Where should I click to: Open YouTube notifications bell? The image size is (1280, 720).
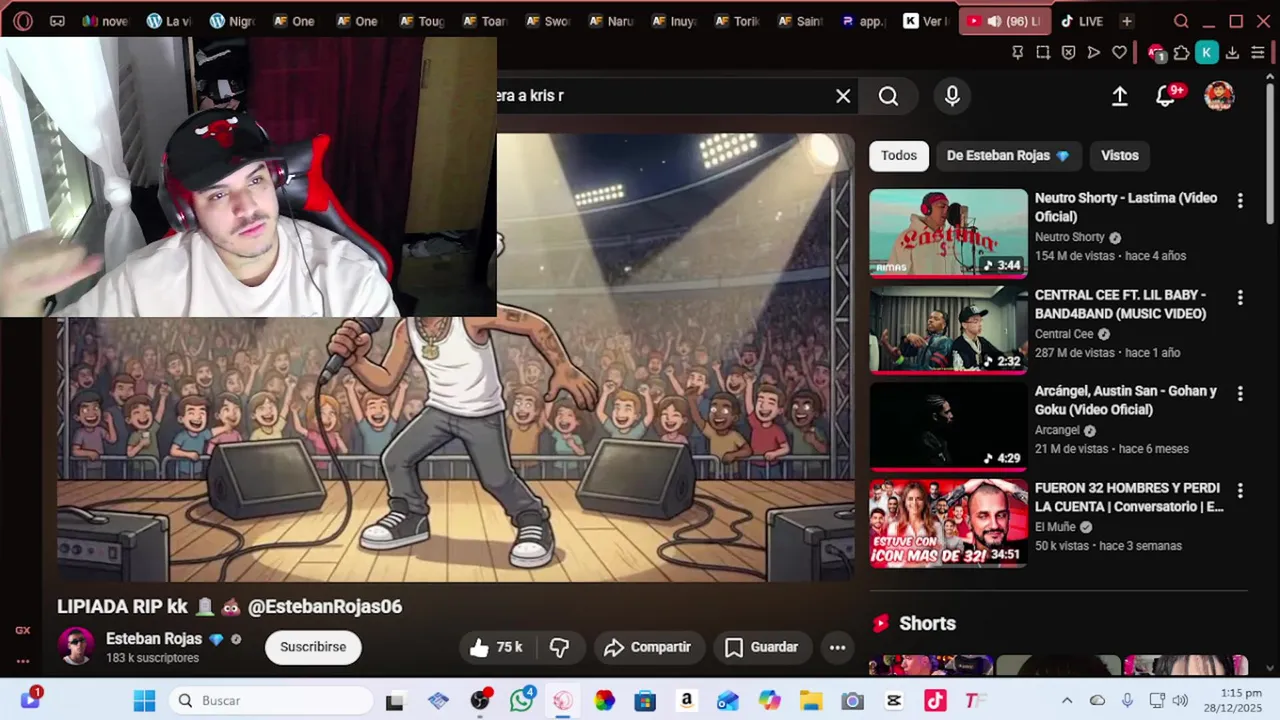(1166, 96)
